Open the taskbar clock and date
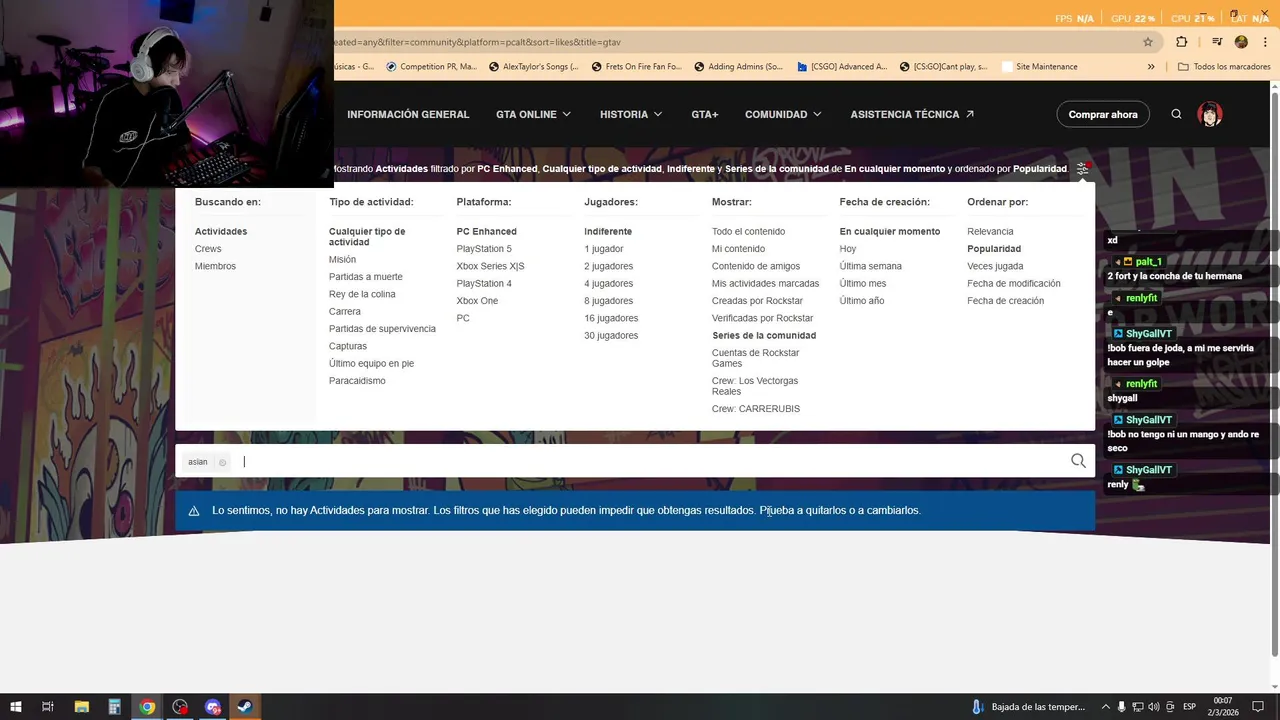The width and height of the screenshot is (1280, 720). pos(1224,707)
